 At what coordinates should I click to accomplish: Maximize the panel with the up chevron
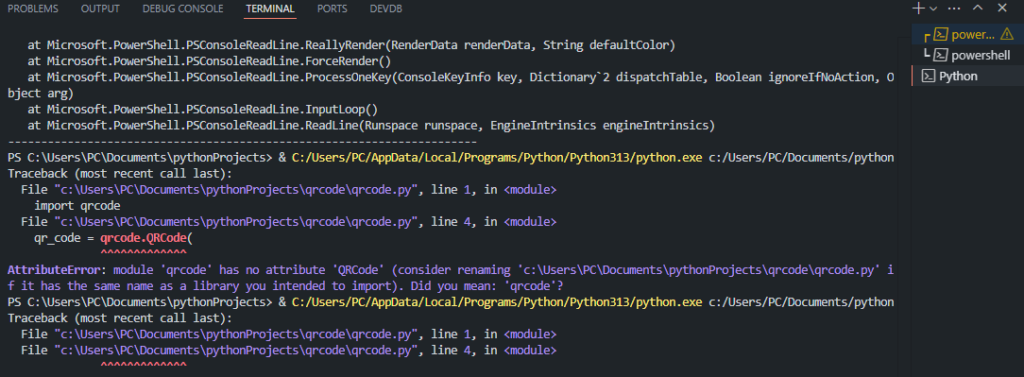pyautogui.click(x=978, y=8)
